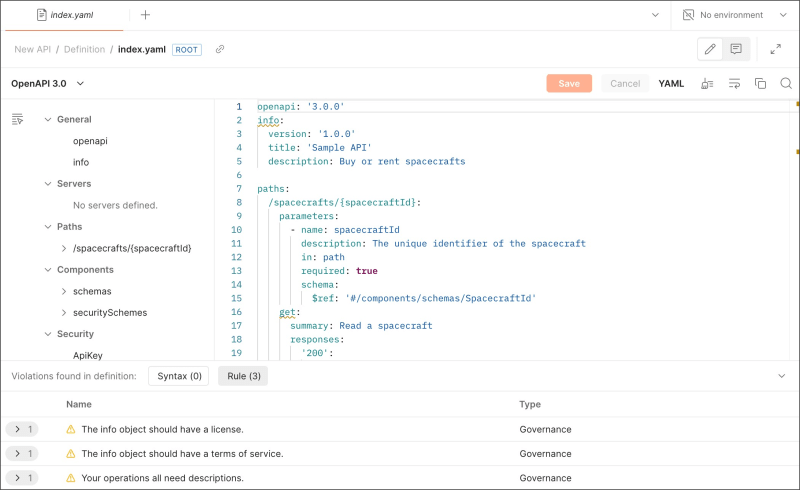The width and height of the screenshot is (800, 490).
Task: Click the get key on line 16
Action: (x=287, y=312)
